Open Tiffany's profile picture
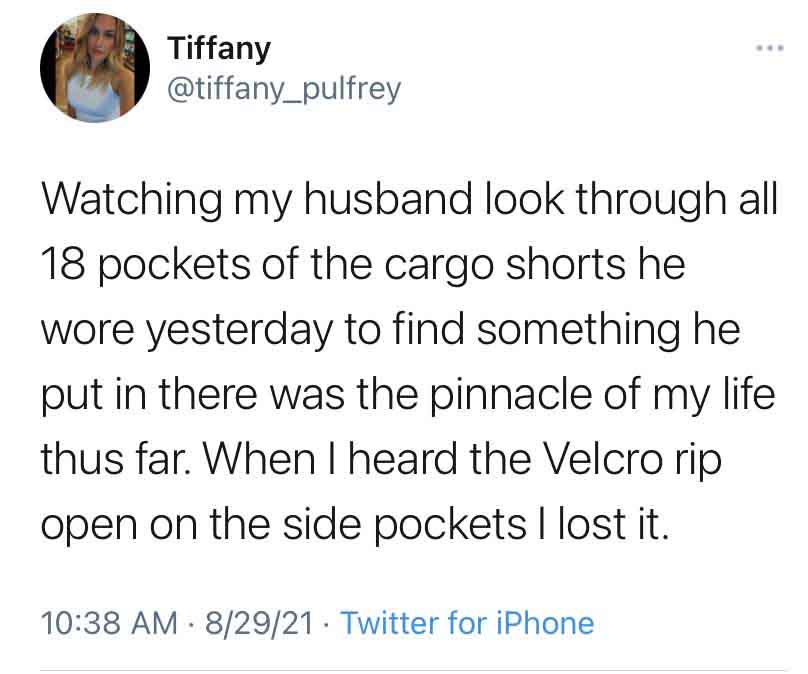 [95, 68]
